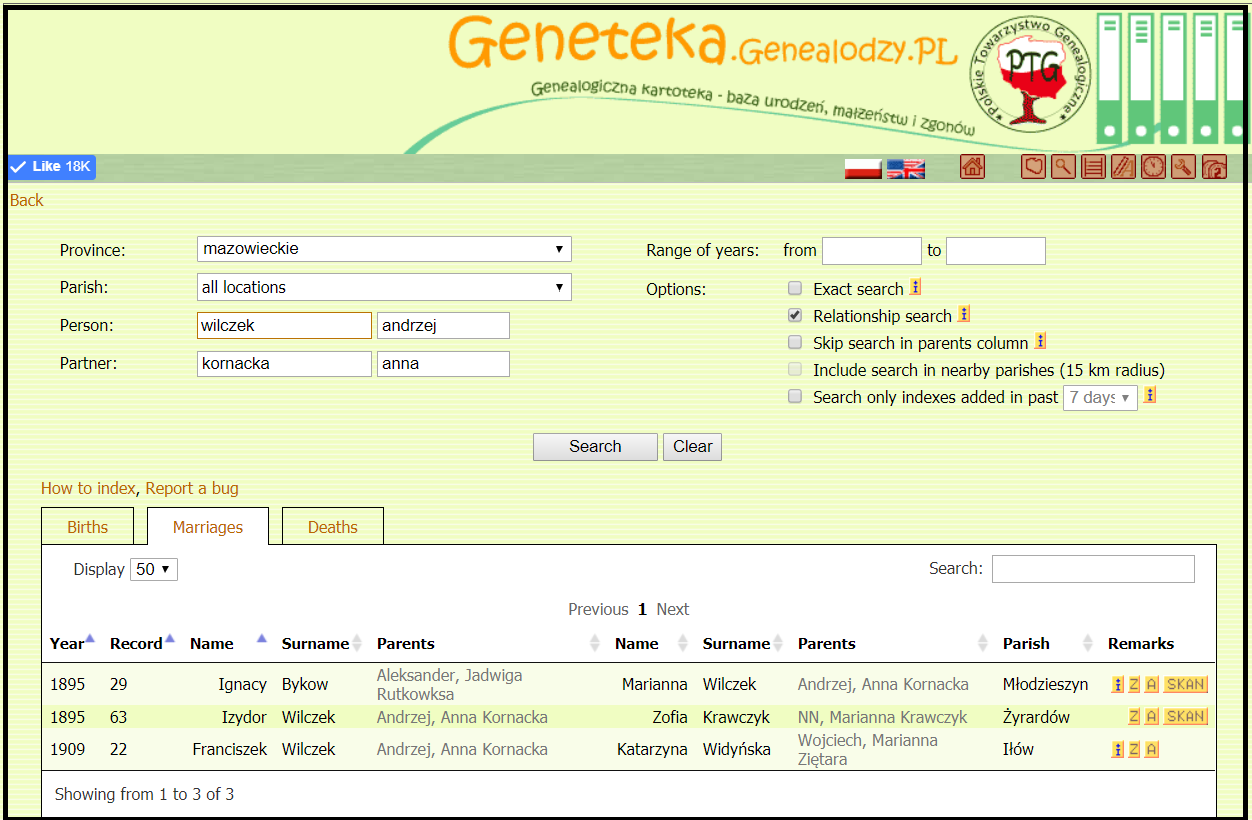This screenshot has height=820, width=1252.
Task: Enable the Exact search checkbox
Action: click(795, 289)
